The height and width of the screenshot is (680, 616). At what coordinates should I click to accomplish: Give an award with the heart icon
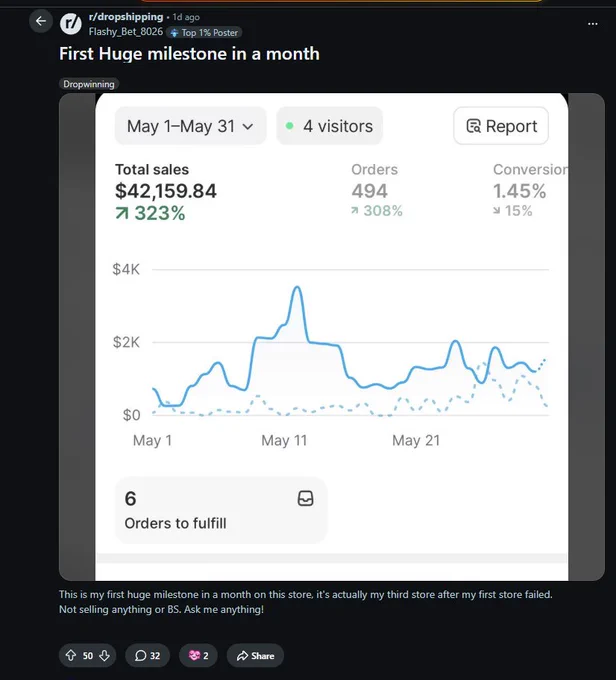(198, 655)
